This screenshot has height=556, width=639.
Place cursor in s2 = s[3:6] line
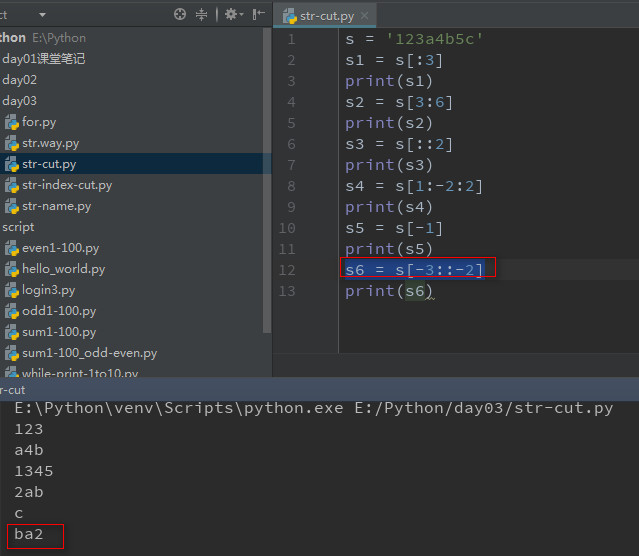(x=399, y=102)
